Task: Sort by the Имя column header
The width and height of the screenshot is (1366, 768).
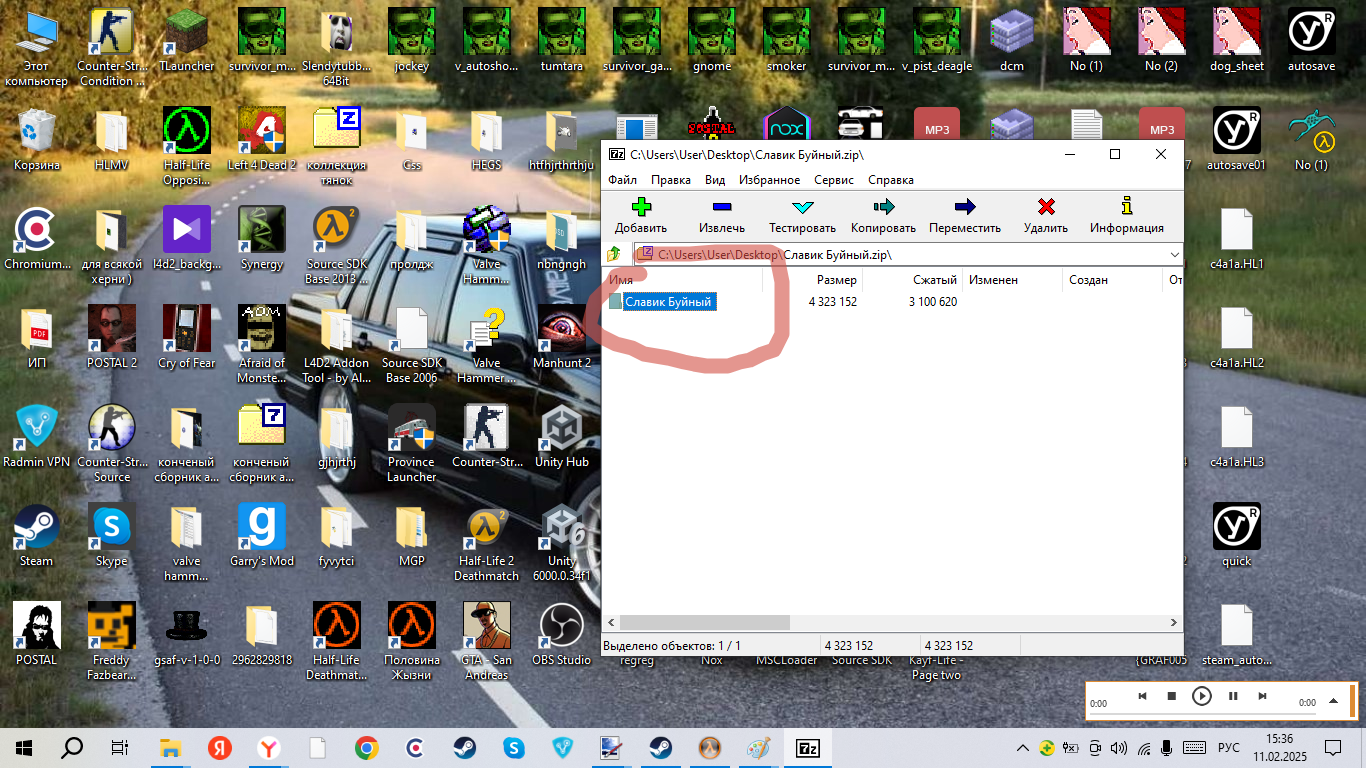Action: [683, 280]
